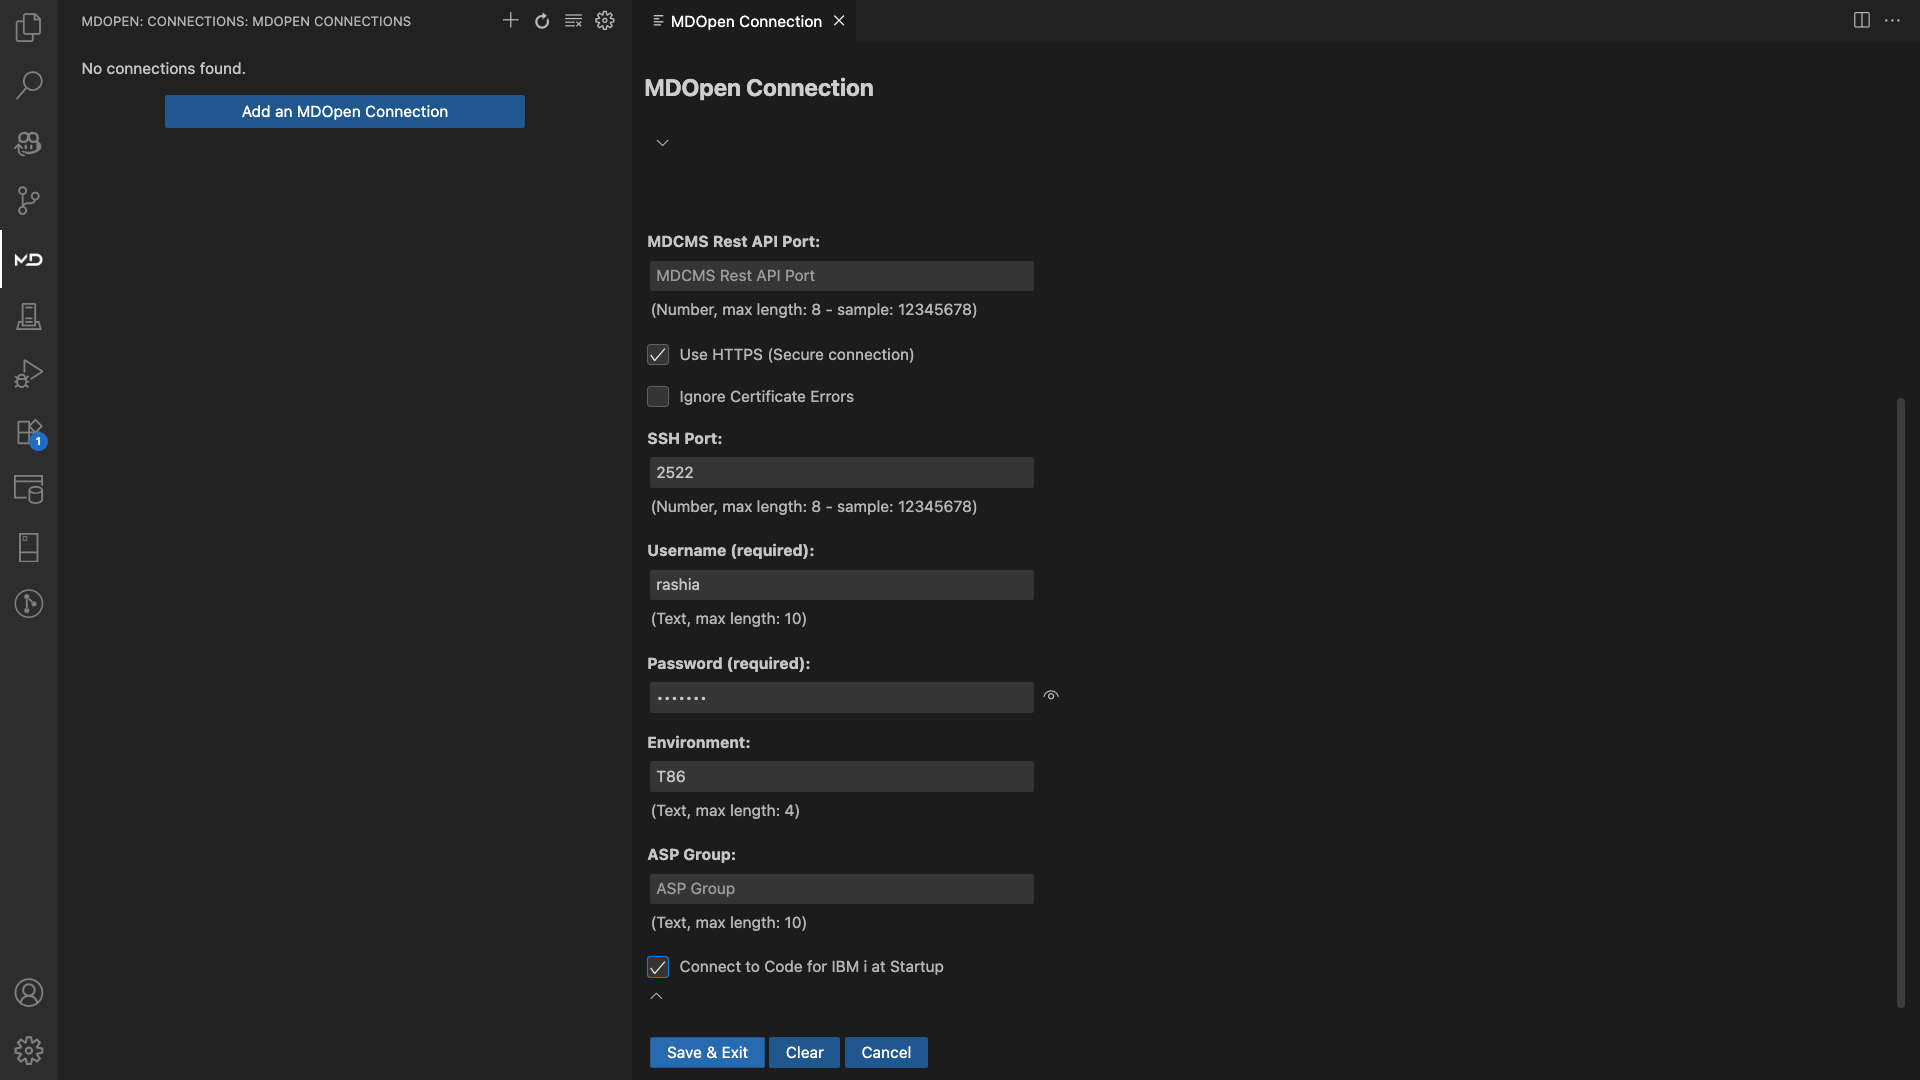Open the MDOpen view in the activity bar
The height and width of the screenshot is (1080, 1920).
28,260
